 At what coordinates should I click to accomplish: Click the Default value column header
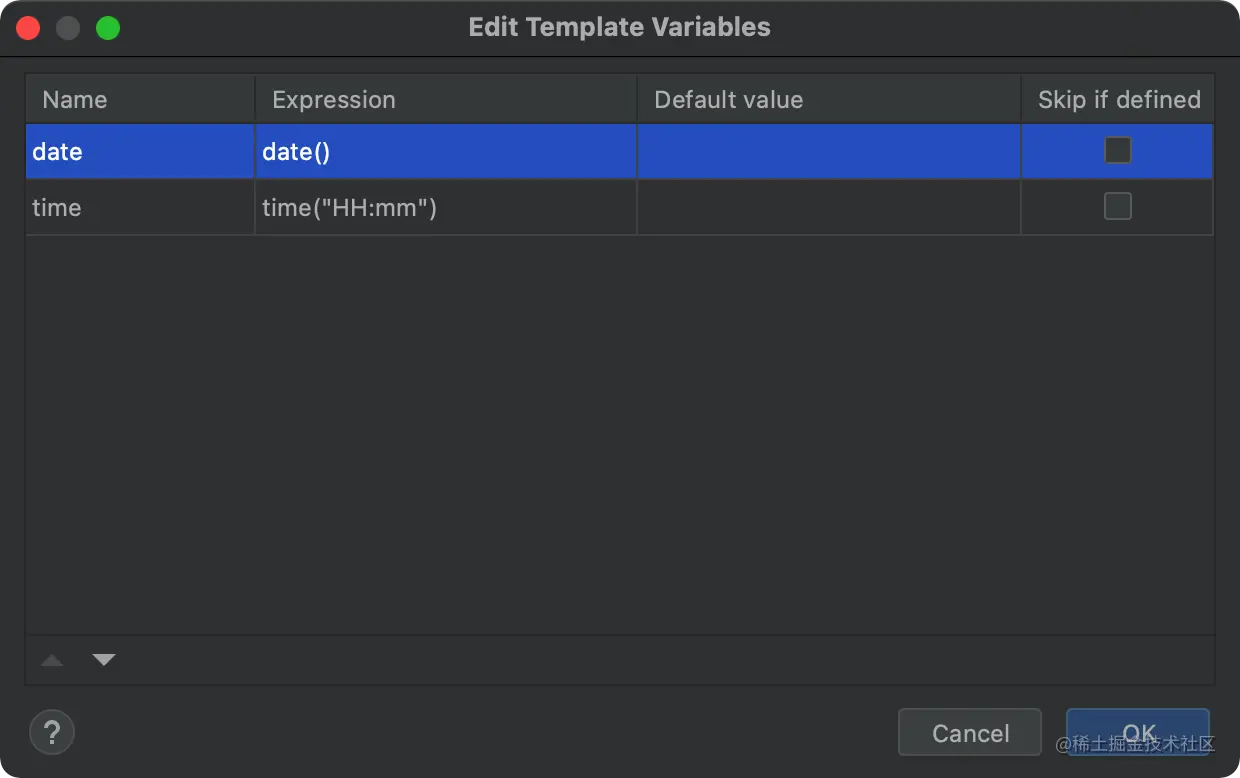(828, 100)
